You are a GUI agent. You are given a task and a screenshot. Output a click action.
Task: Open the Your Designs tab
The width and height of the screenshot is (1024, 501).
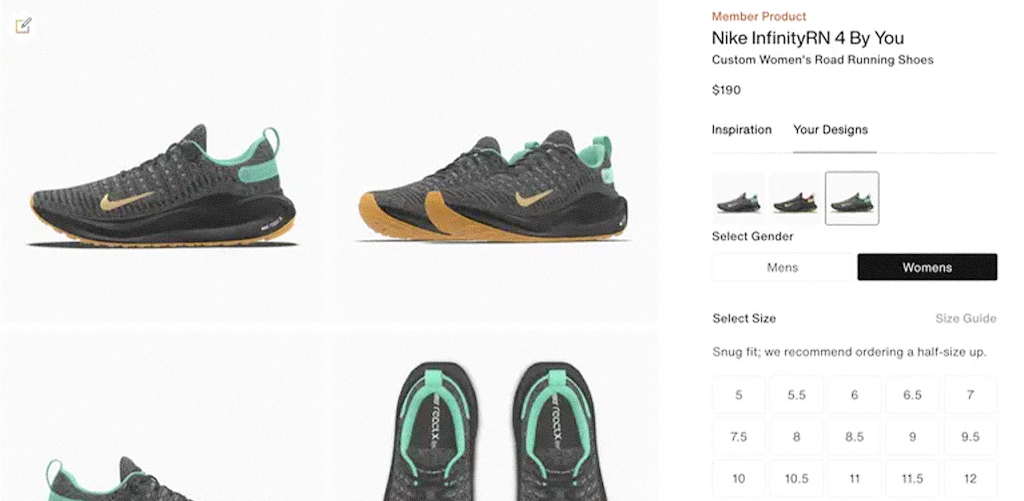(830, 130)
